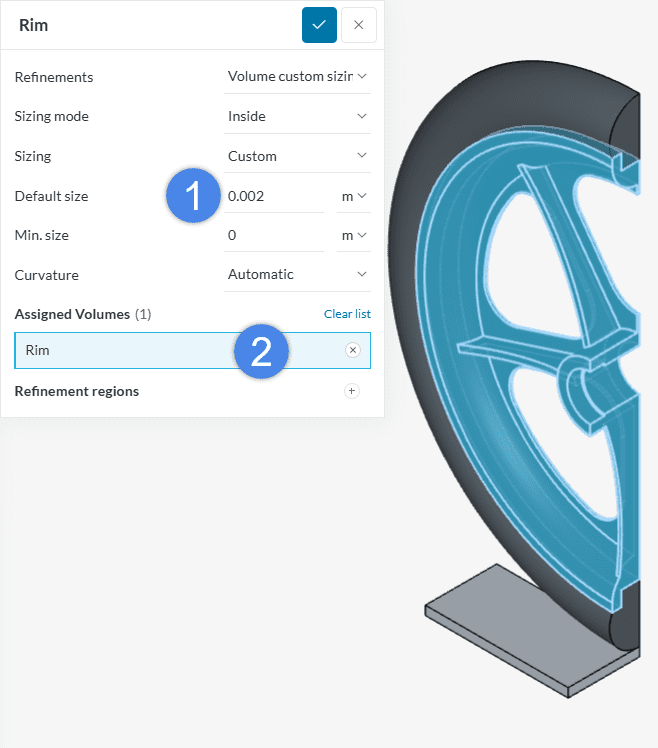Add a refinement region with plus icon
Viewport: 658px width, 748px height.
click(x=352, y=391)
